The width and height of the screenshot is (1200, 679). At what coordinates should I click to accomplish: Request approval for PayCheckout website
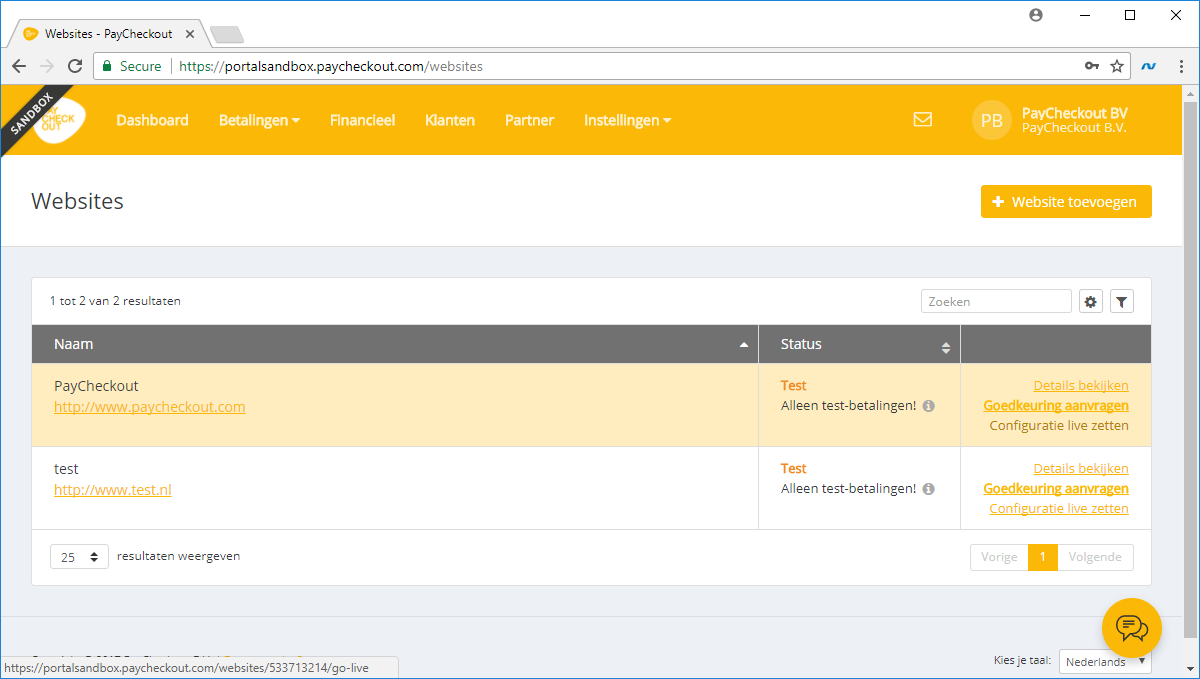pos(1056,406)
